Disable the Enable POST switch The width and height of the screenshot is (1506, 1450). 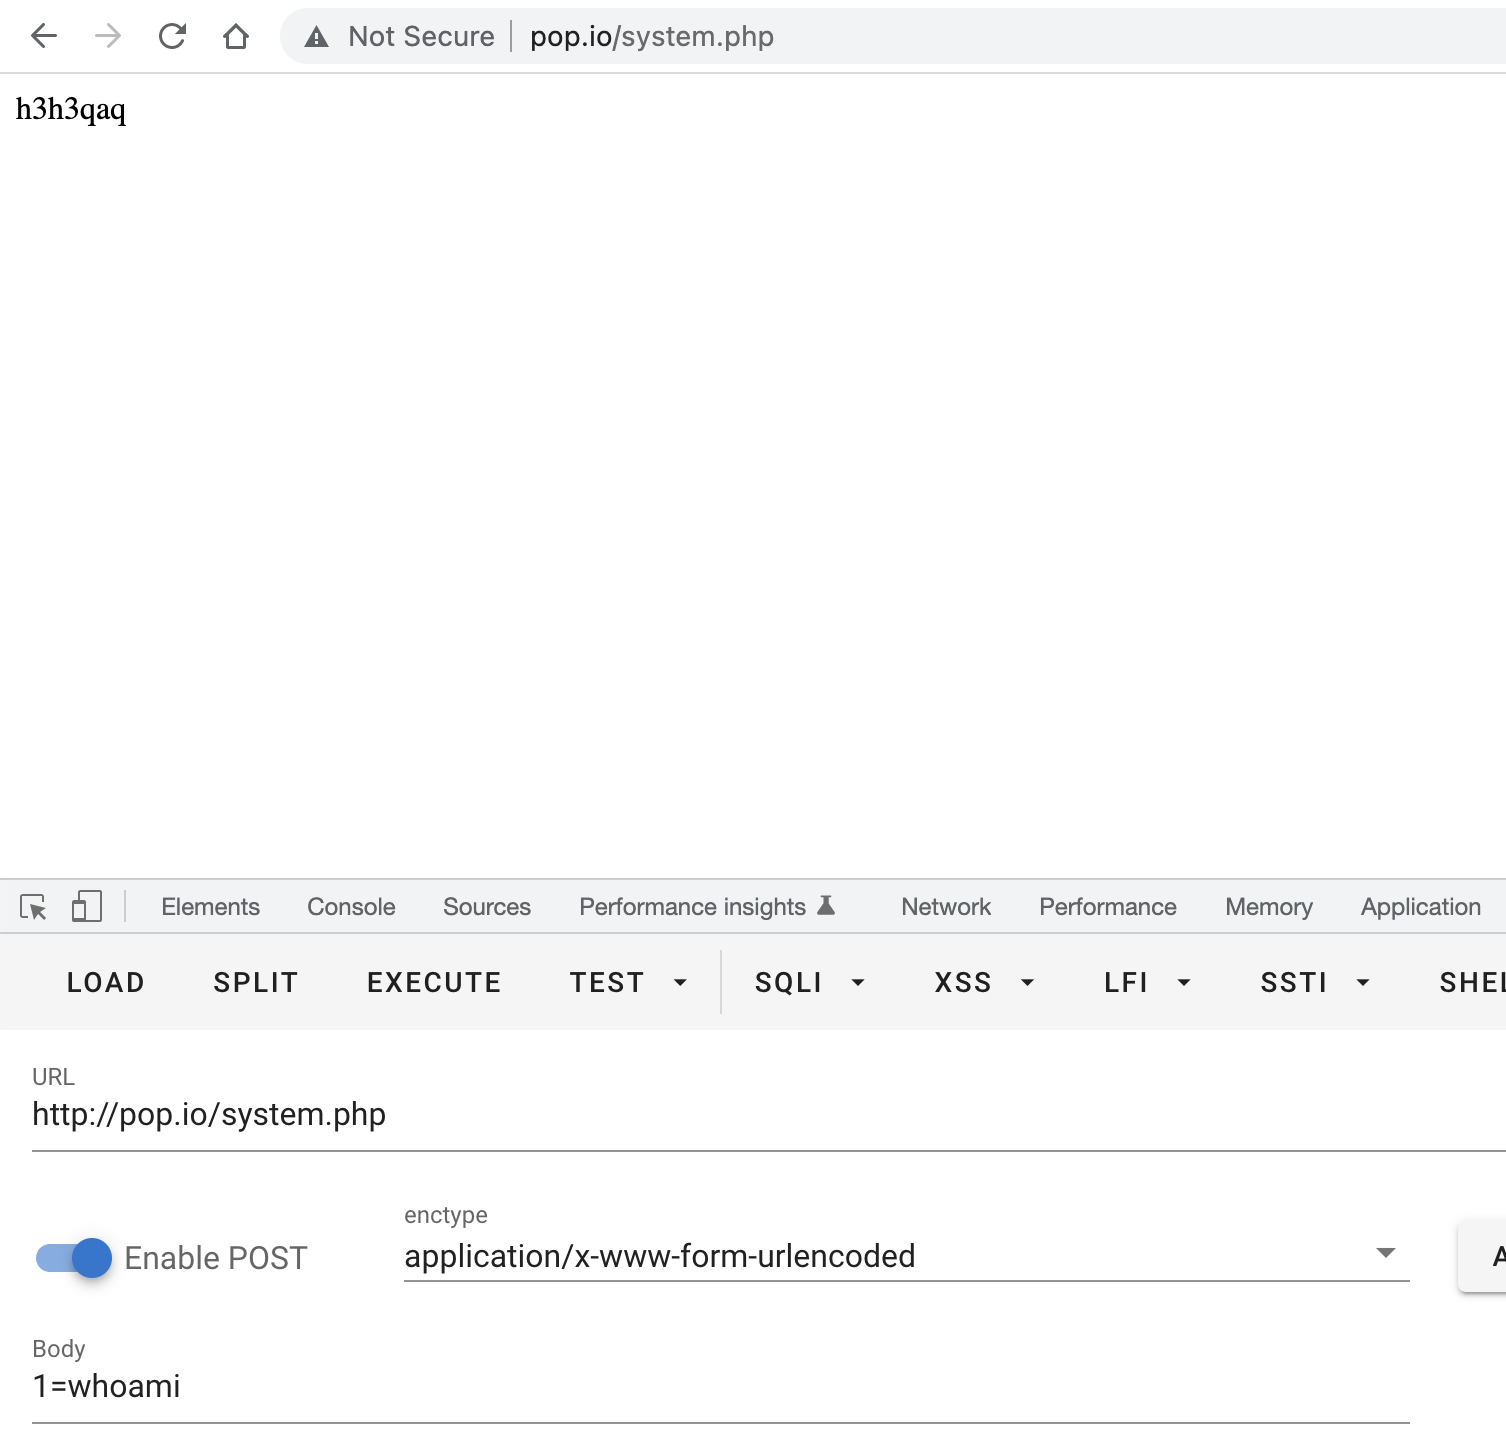pyautogui.click(x=74, y=1258)
